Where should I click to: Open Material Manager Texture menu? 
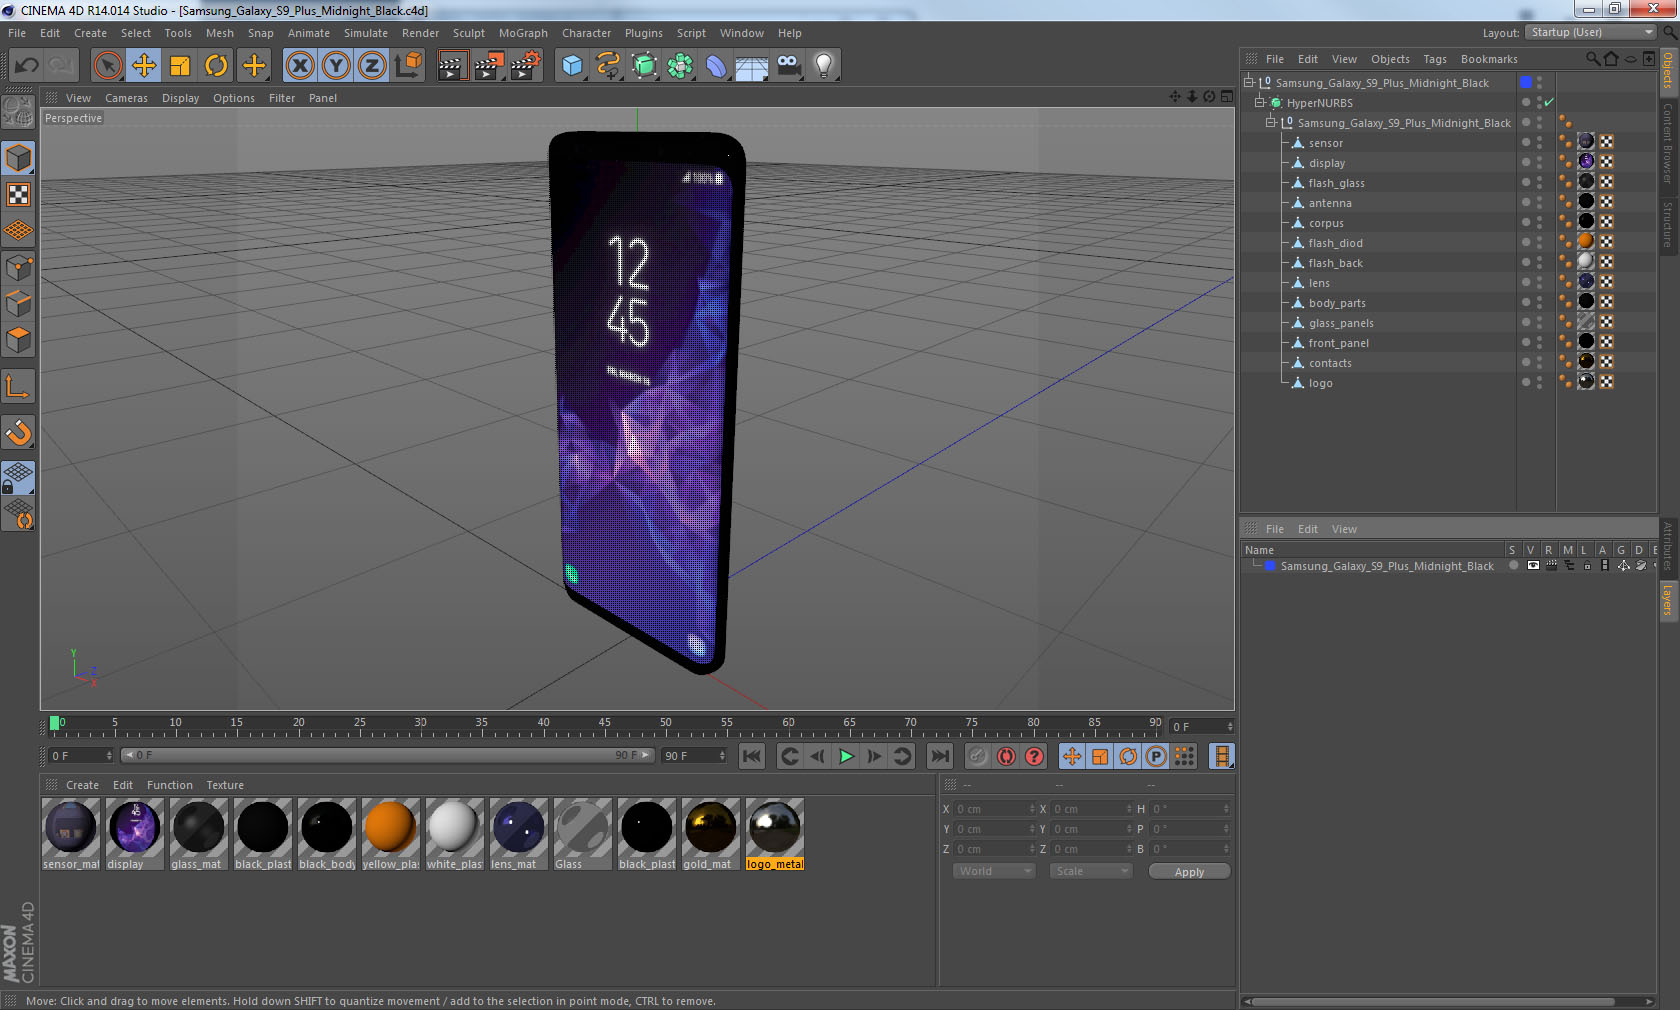pos(225,785)
